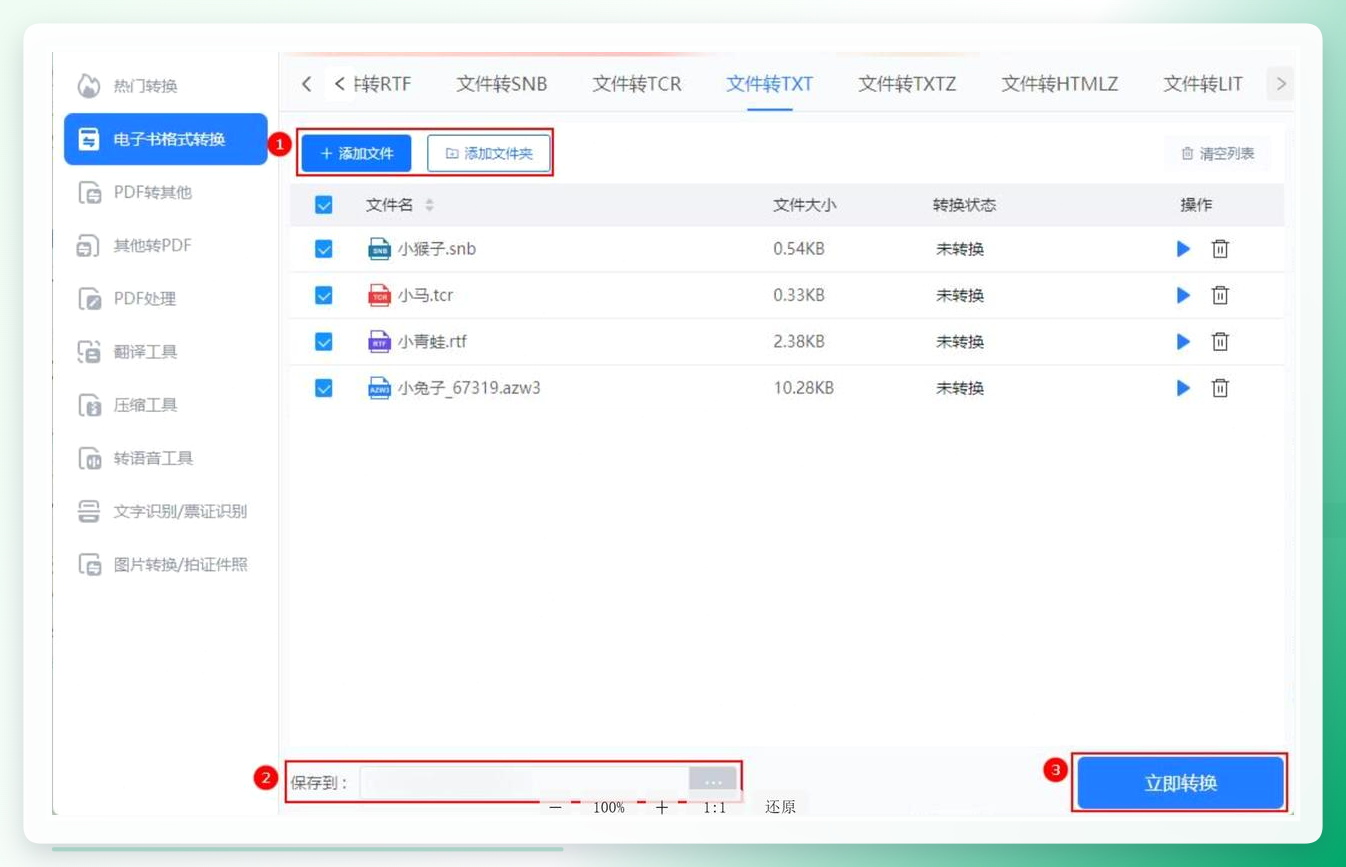Zoom in with the plus button
Screen dimensions: 1346x867
(x=662, y=807)
